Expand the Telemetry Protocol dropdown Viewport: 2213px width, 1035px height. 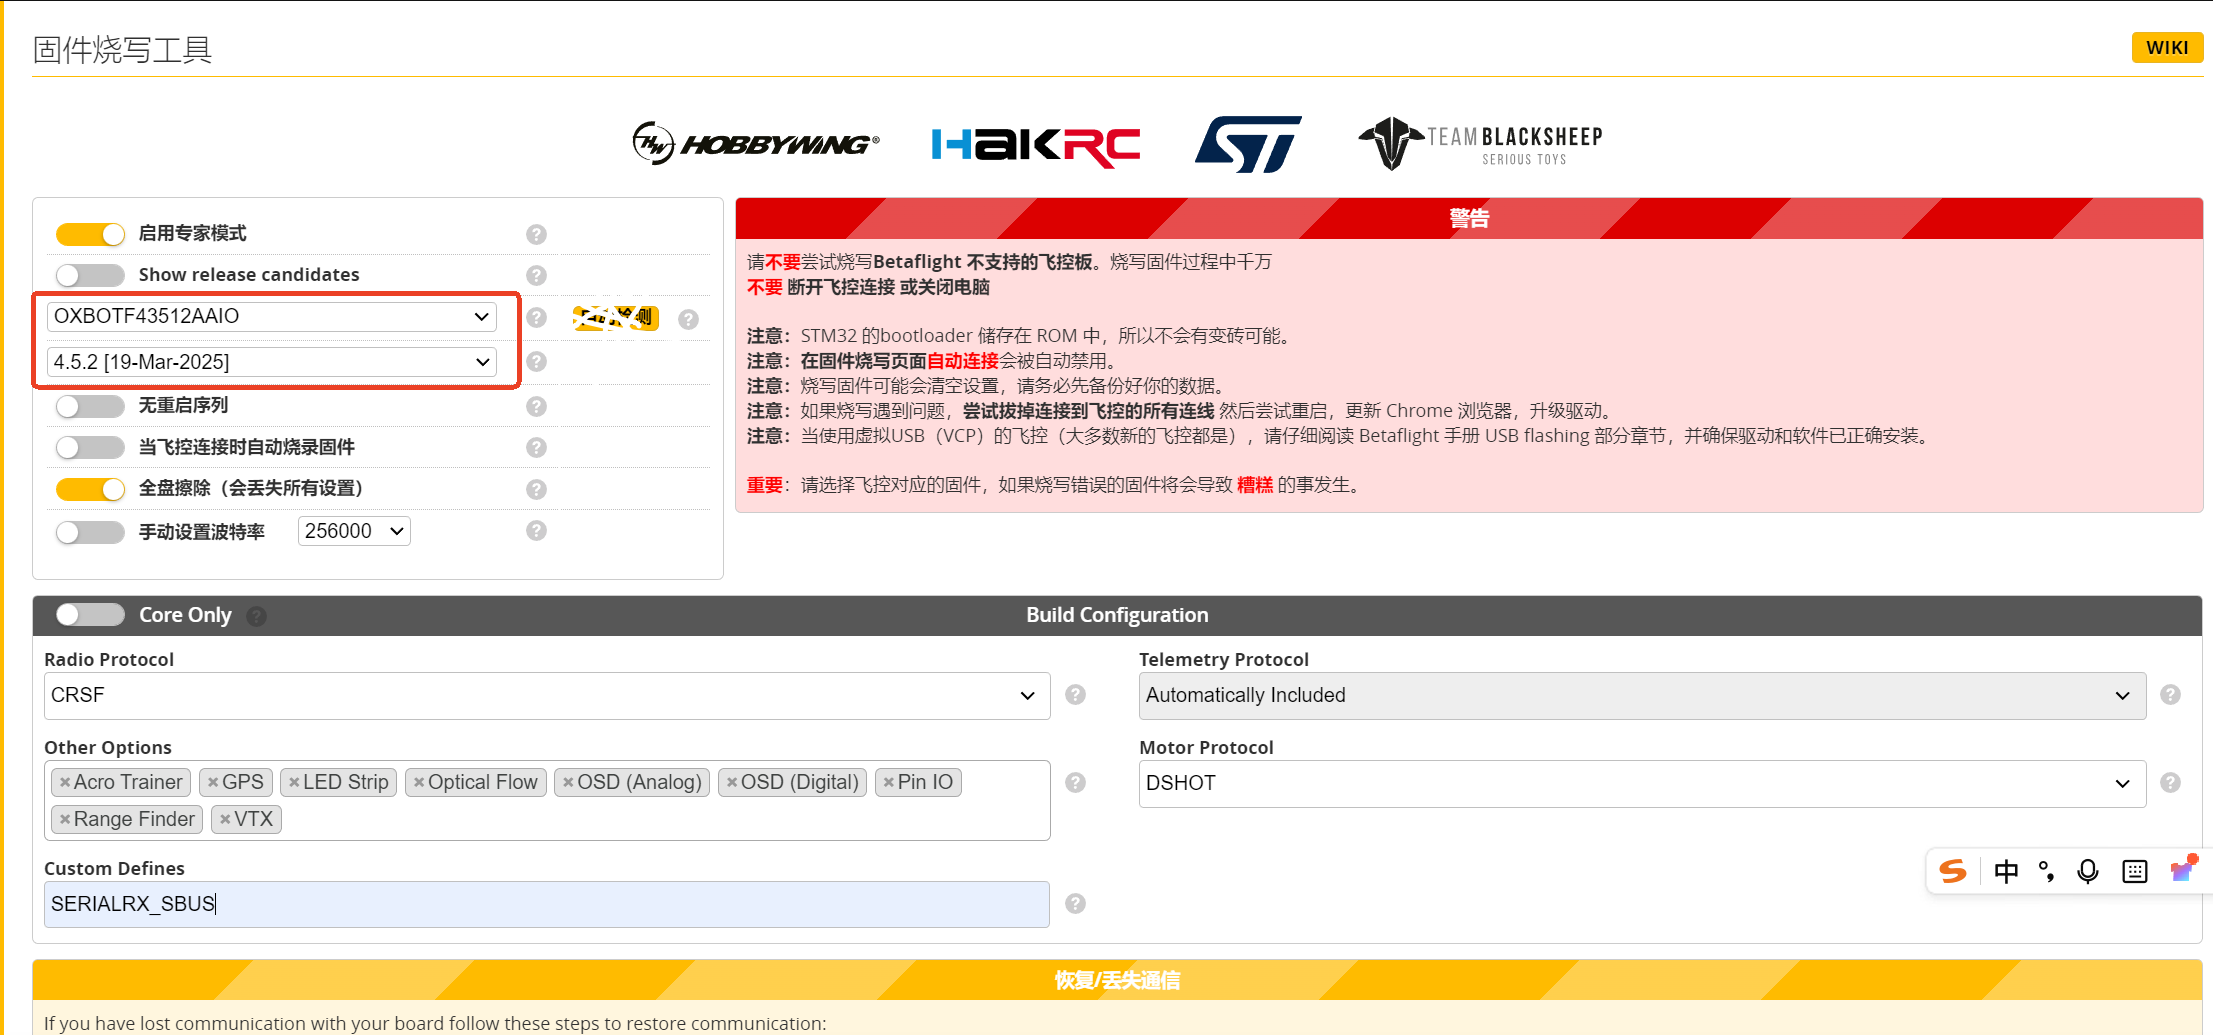(x=1642, y=695)
